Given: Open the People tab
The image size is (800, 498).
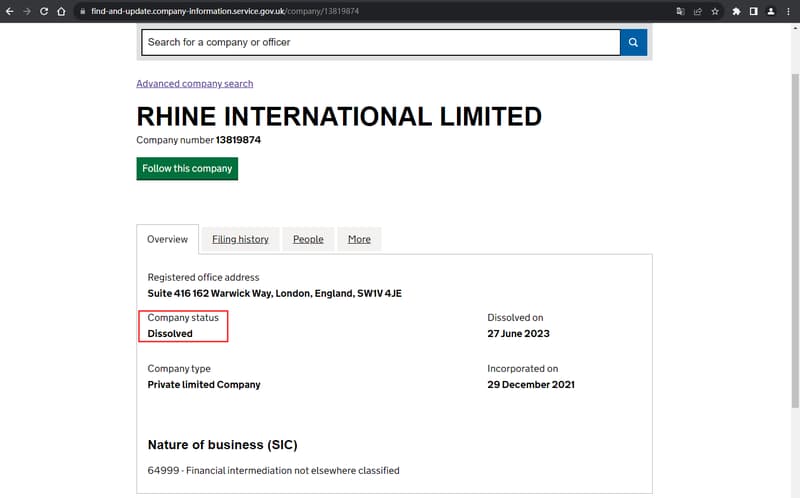Looking at the screenshot, I should tap(308, 239).
